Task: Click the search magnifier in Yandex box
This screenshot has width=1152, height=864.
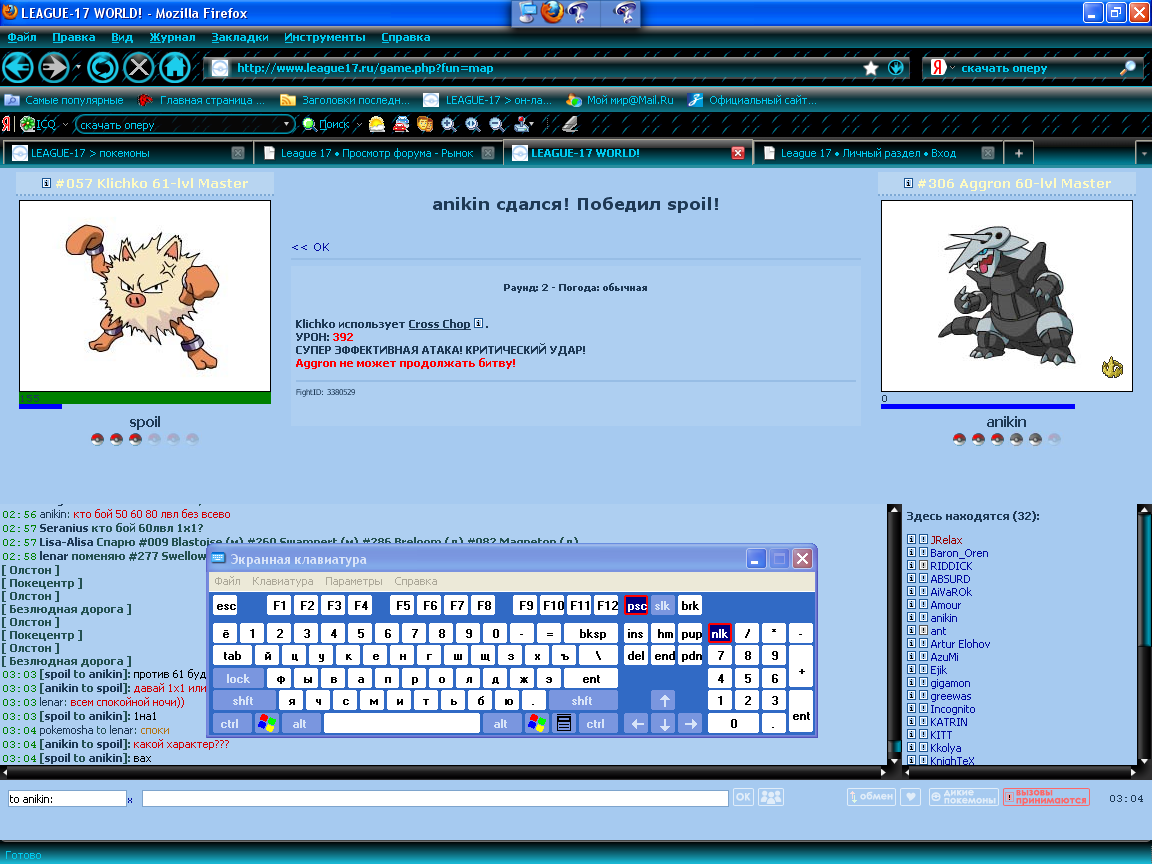Action: point(1127,68)
